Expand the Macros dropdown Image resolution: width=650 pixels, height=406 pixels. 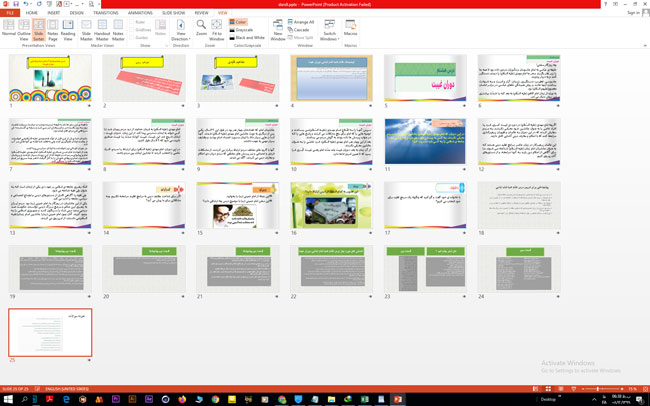[x=350, y=28]
